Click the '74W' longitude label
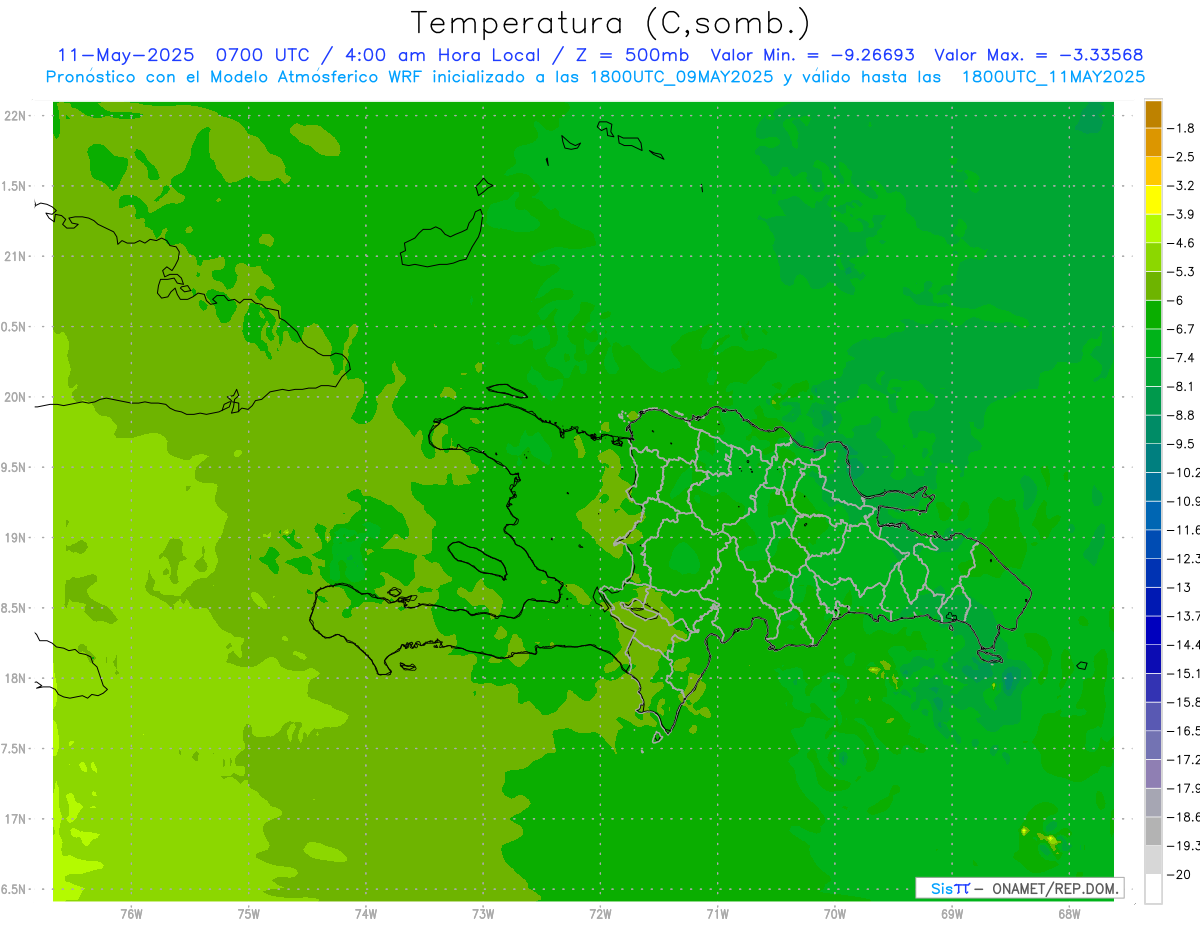Screen dimensions: 1200x927 click(x=365, y=913)
